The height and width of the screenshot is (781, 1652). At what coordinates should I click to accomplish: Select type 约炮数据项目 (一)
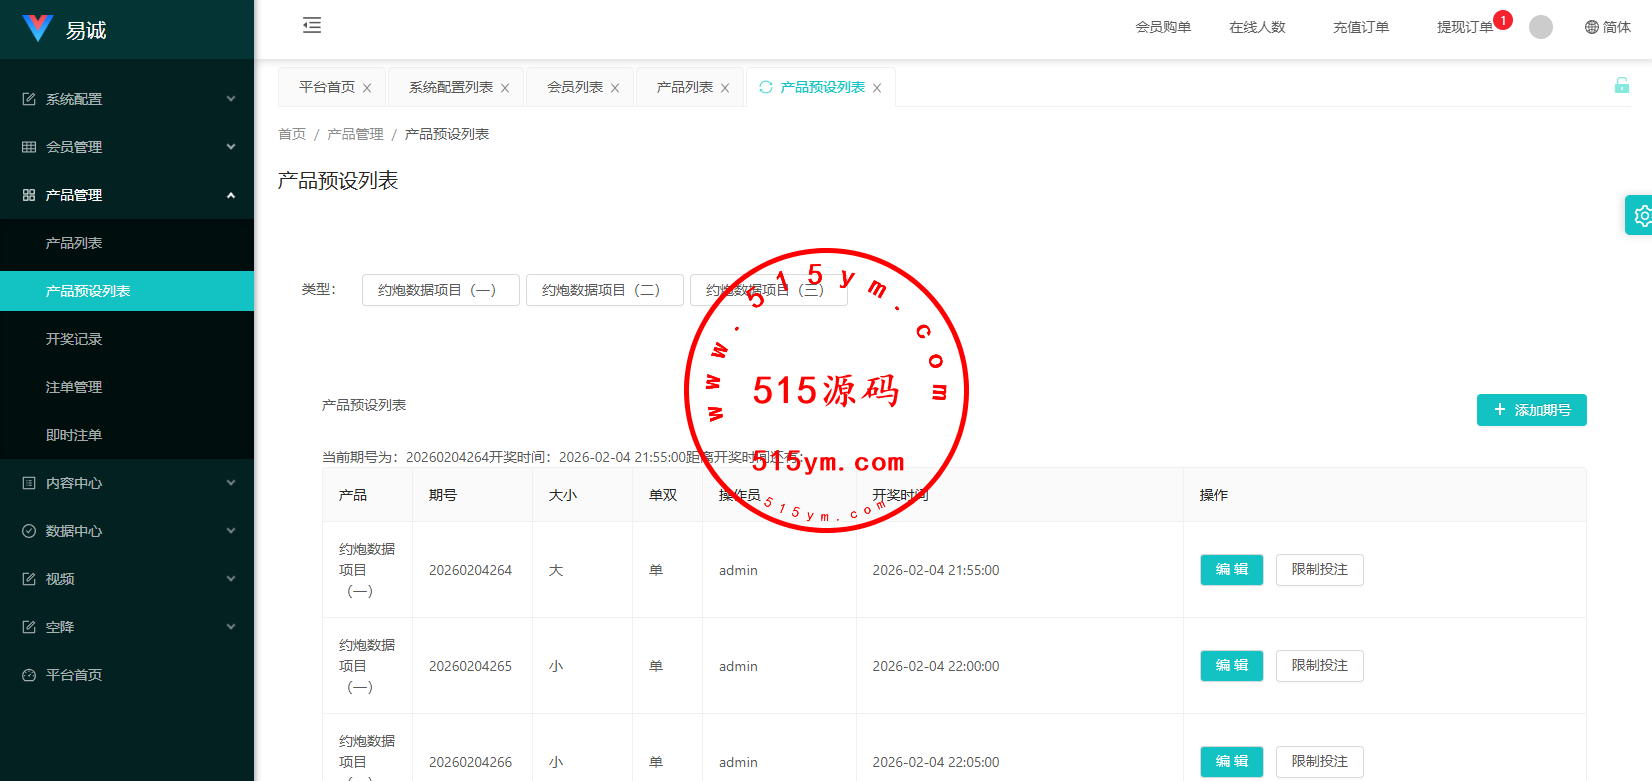(x=440, y=290)
